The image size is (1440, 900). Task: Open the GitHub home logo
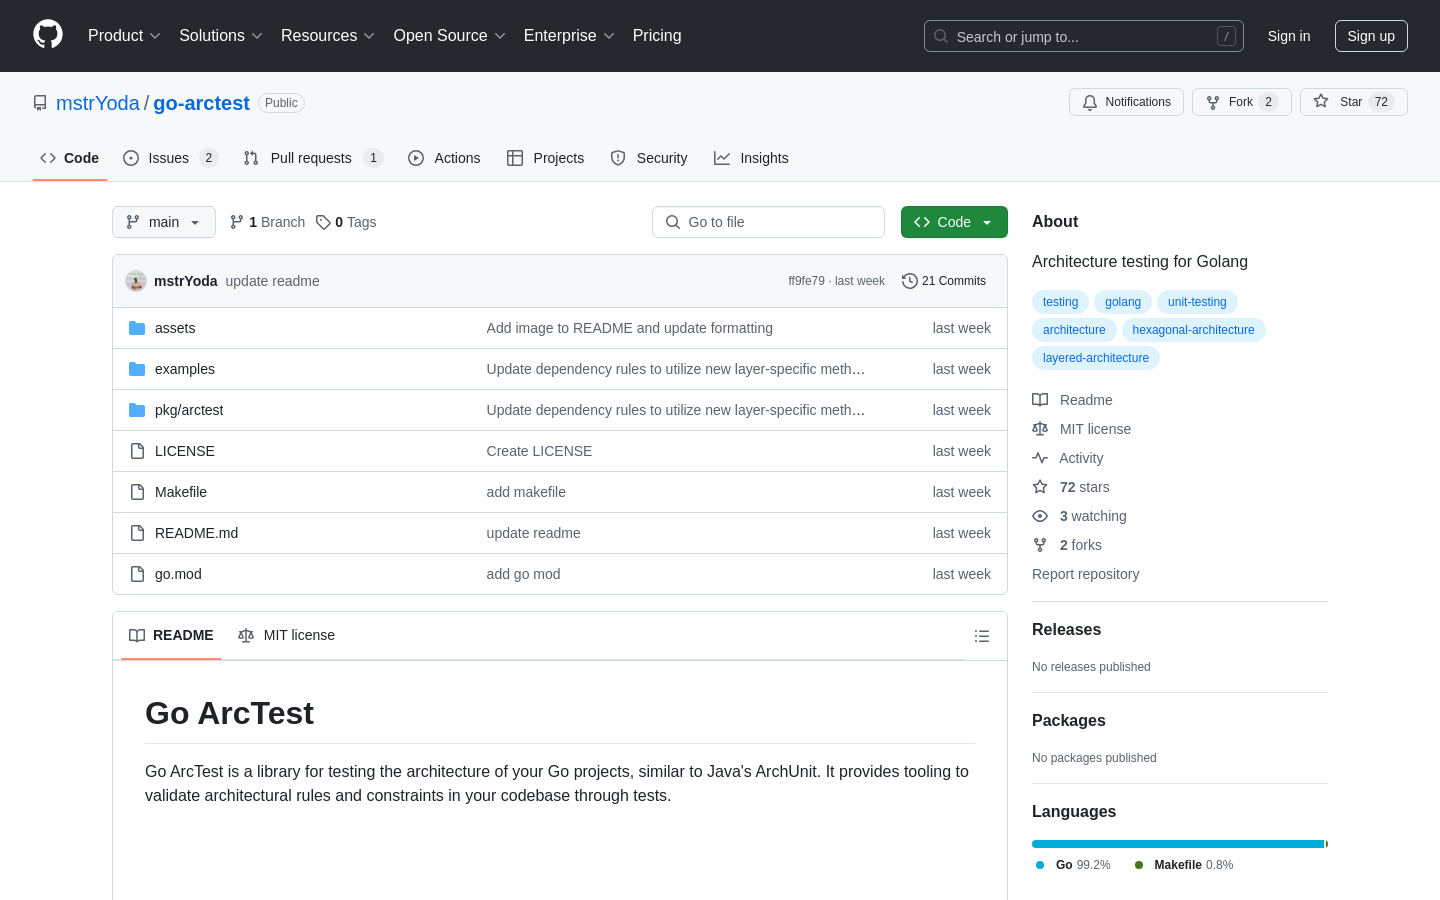point(48,35)
